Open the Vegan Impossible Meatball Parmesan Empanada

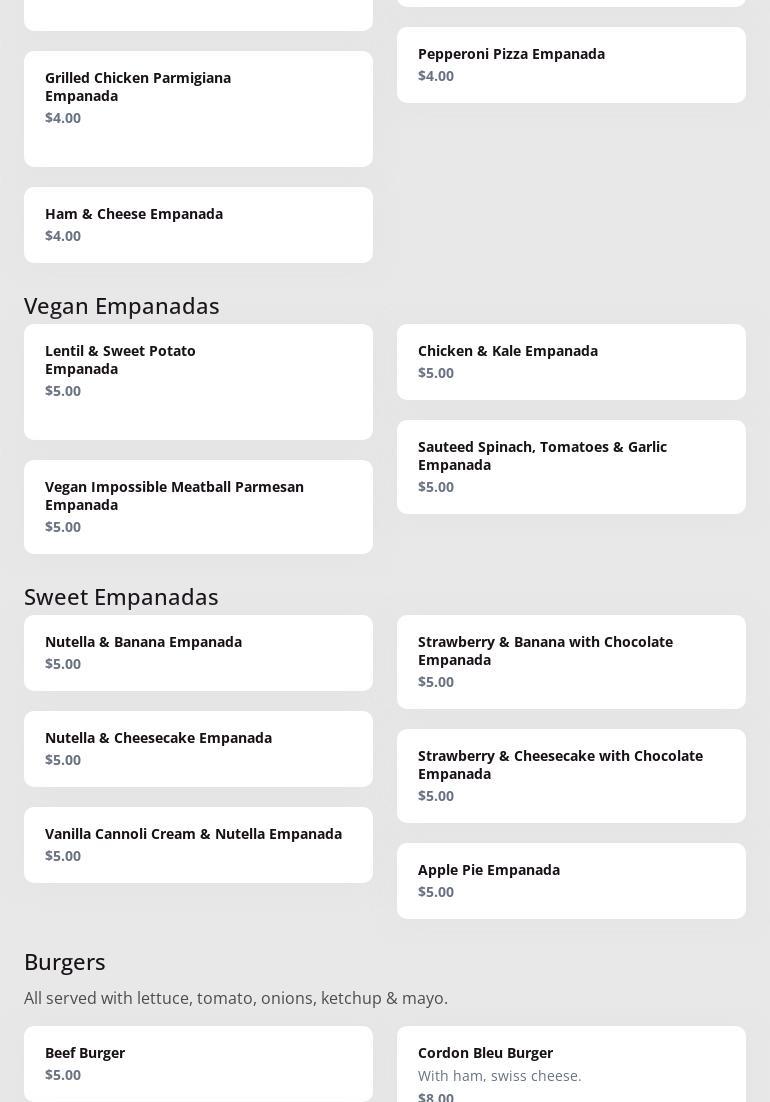coord(198,507)
